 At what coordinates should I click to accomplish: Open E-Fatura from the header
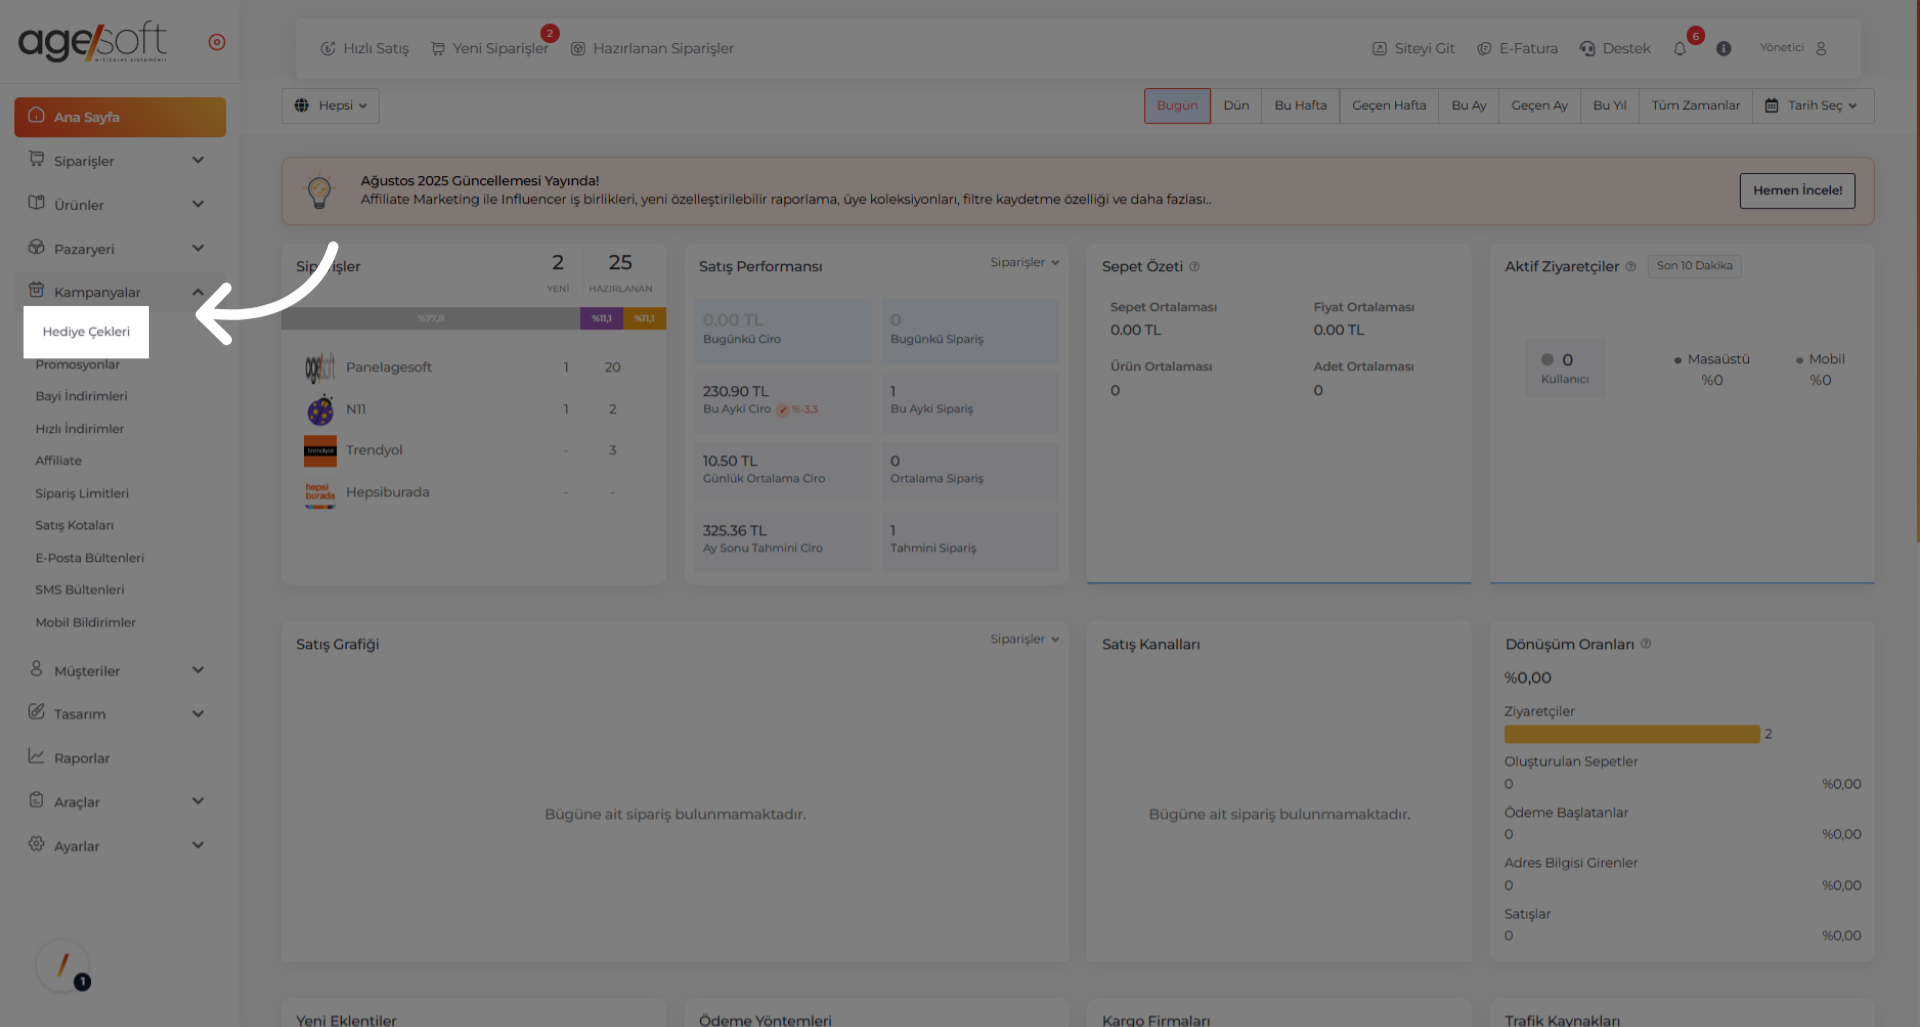1518,49
